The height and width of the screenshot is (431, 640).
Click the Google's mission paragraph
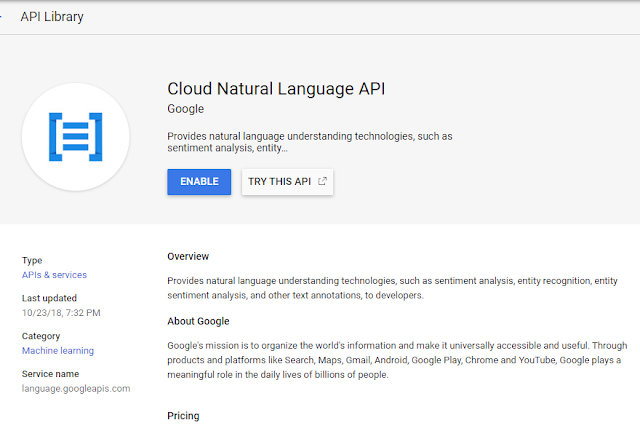(x=397, y=360)
